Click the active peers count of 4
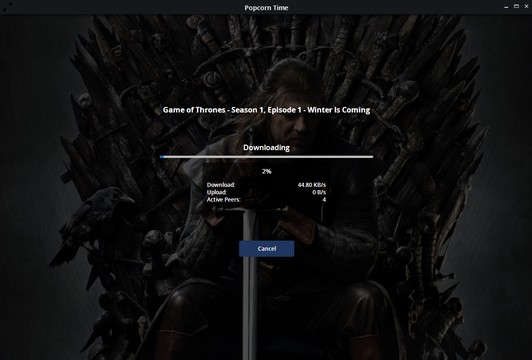Viewport: 532px width, 360px height. click(x=324, y=200)
